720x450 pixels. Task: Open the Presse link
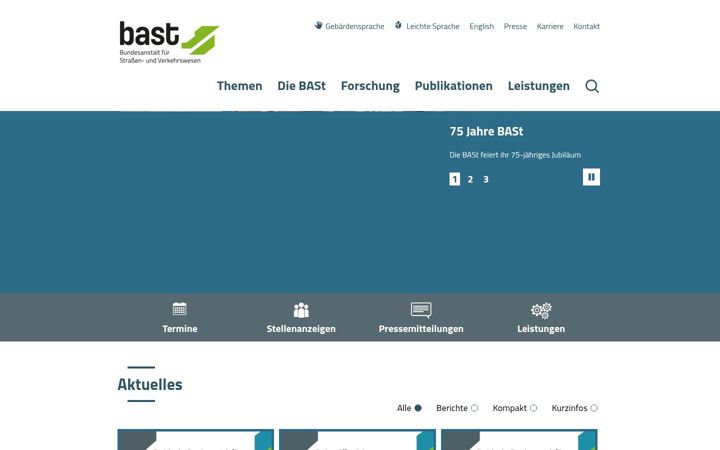coord(515,26)
